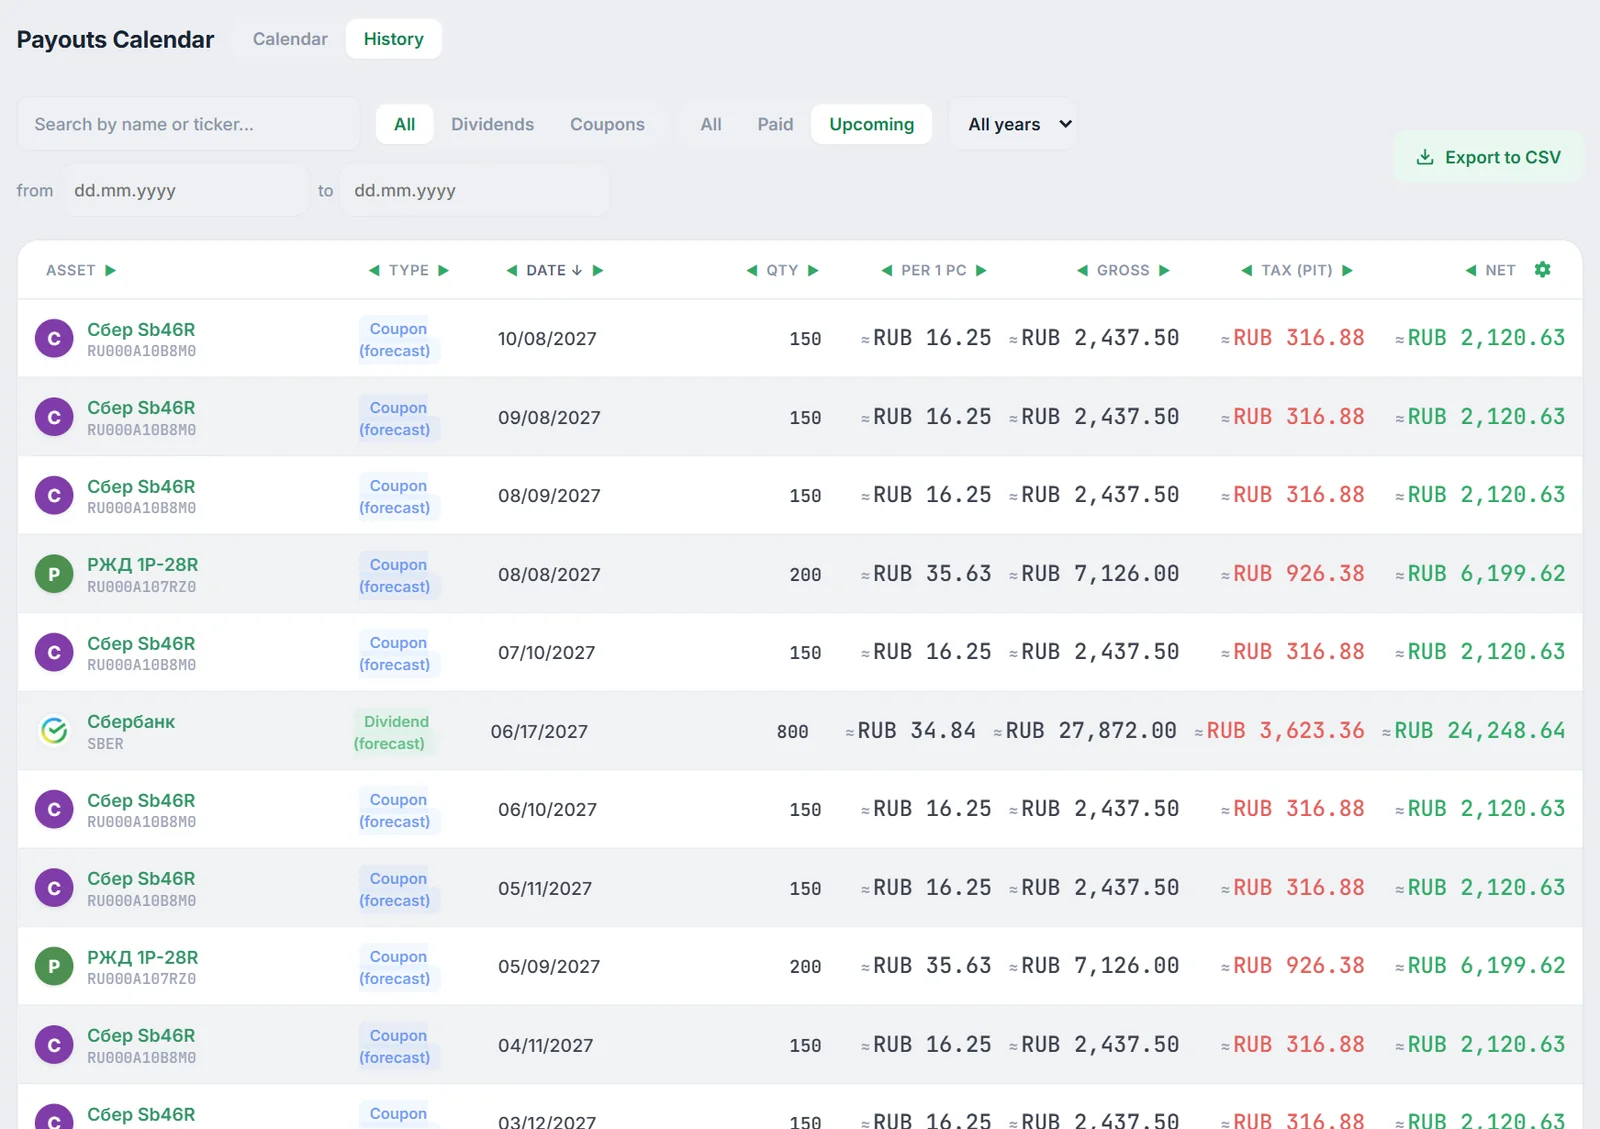Screen dimensions: 1600x1129
Task: Click date 06/17/2027
Action: click(539, 731)
